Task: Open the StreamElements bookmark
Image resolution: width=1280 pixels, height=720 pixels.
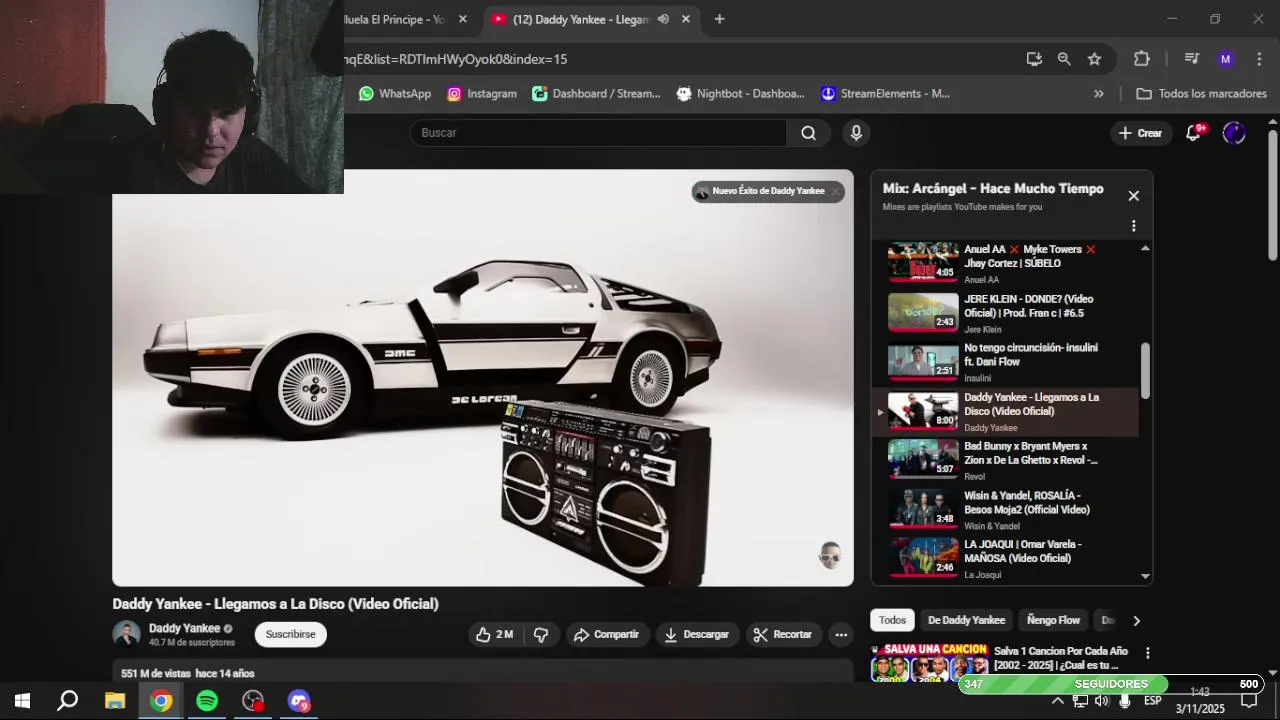Action: [885, 94]
